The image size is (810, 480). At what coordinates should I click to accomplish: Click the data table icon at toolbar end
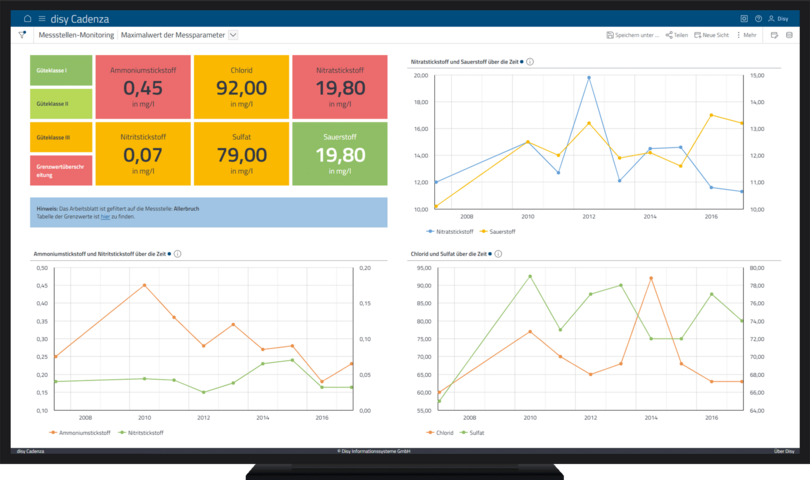coord(789,35)
